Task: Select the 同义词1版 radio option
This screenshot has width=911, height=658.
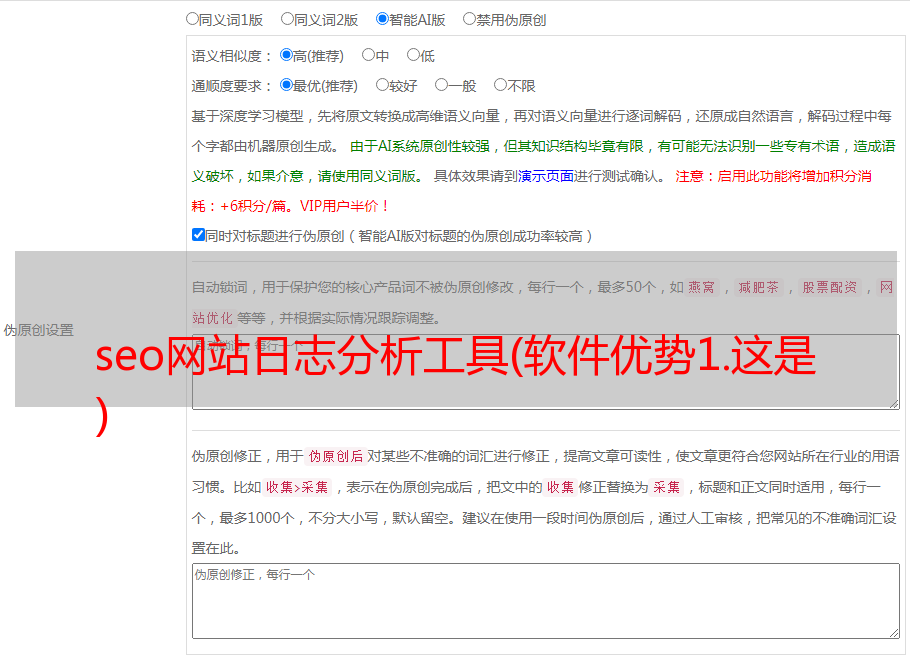Action: pyautogui.click(x=192, y=19)
